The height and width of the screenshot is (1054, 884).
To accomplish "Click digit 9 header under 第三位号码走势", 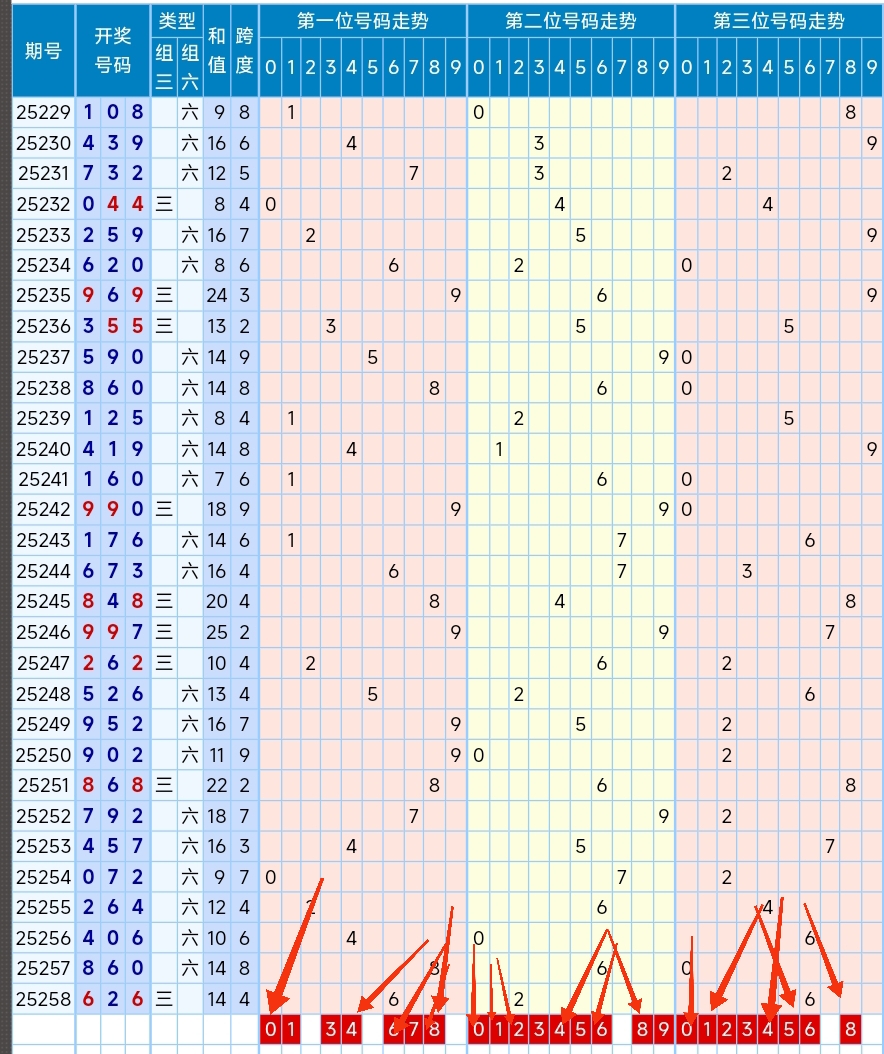I will pyautogui.click(x=872, y=67).
